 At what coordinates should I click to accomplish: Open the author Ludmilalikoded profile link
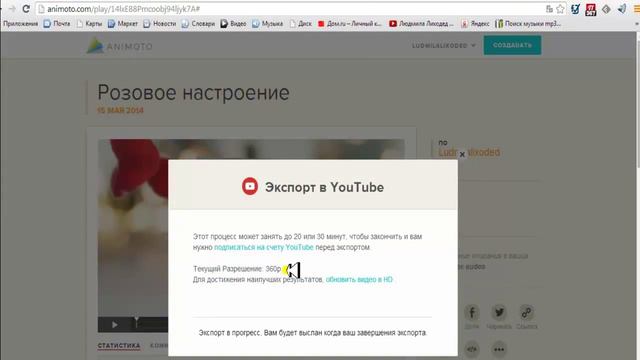tap(469, 152)
